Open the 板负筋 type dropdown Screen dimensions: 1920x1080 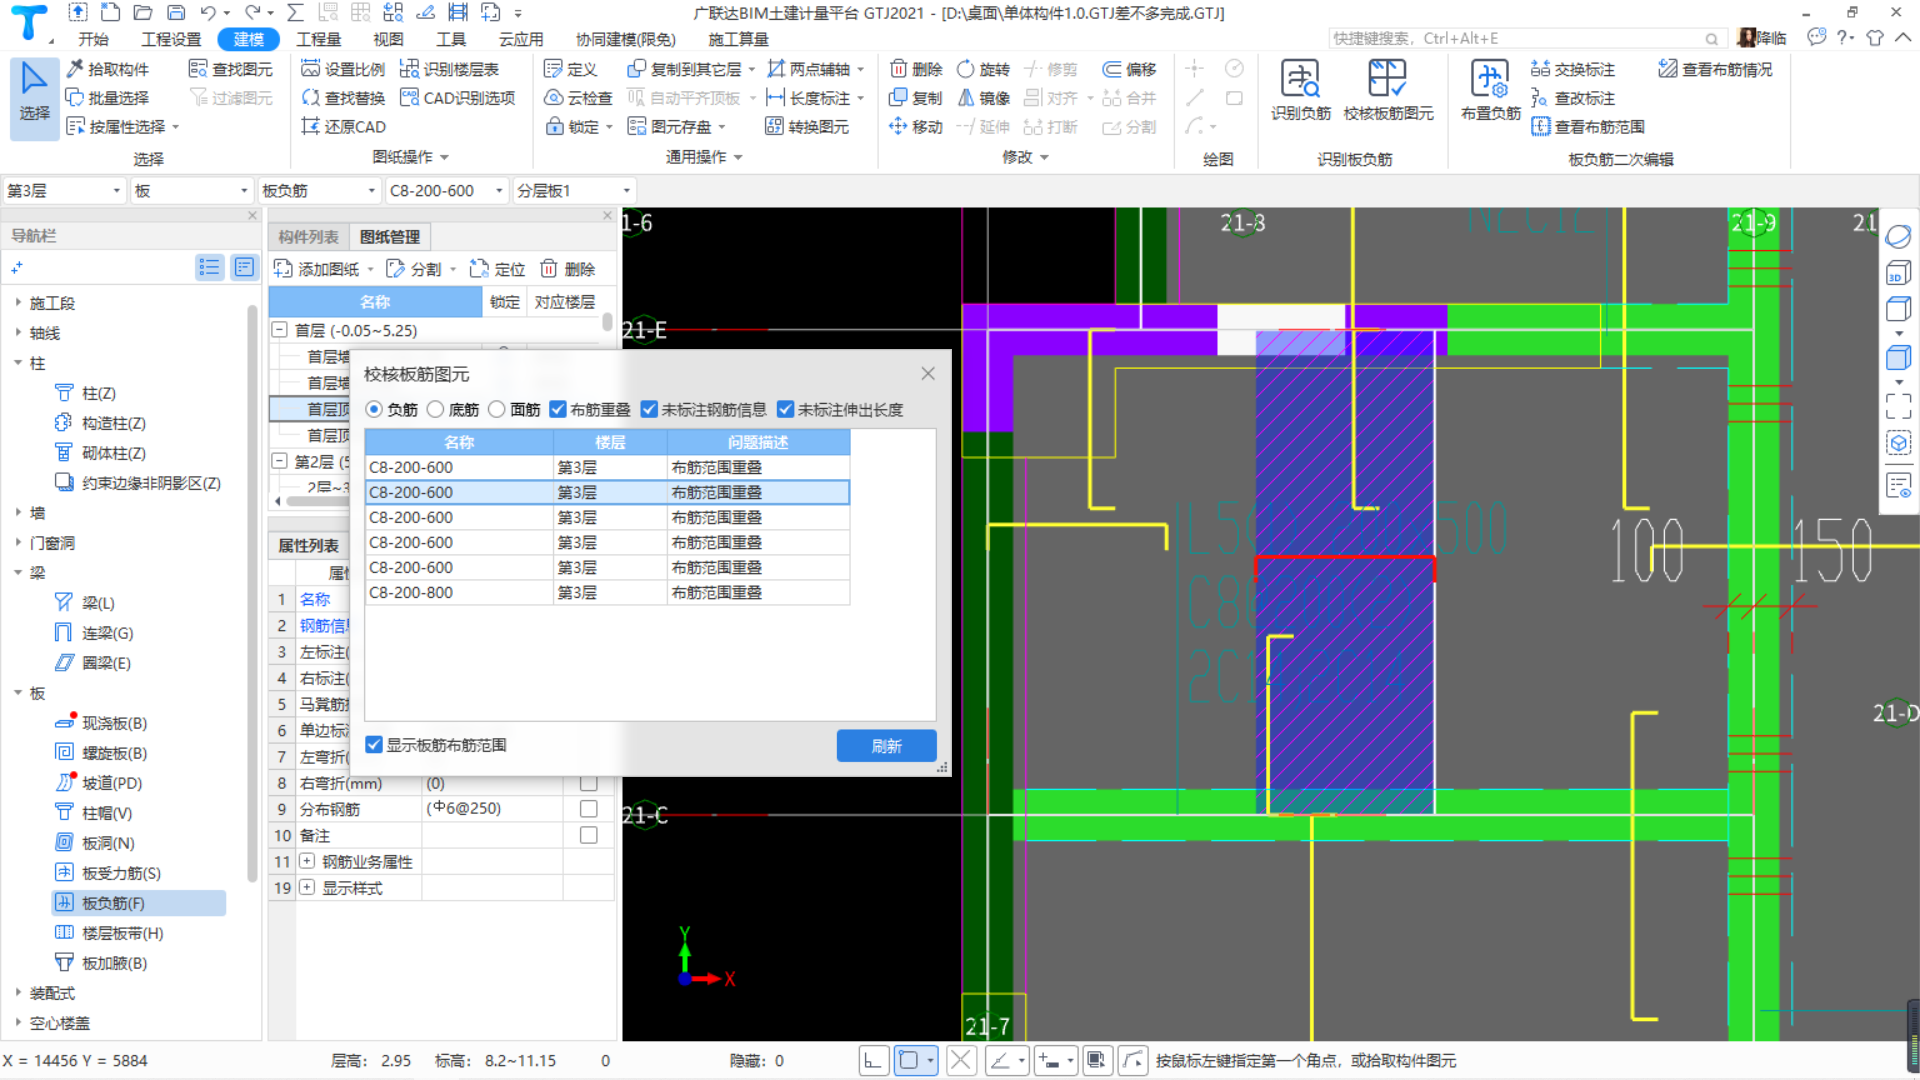318,191
